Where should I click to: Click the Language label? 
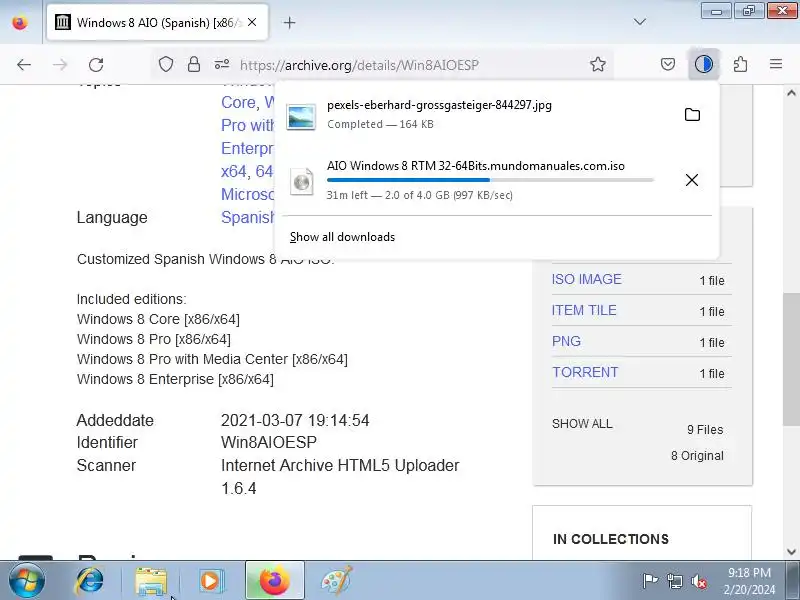(x=112, y=217)
